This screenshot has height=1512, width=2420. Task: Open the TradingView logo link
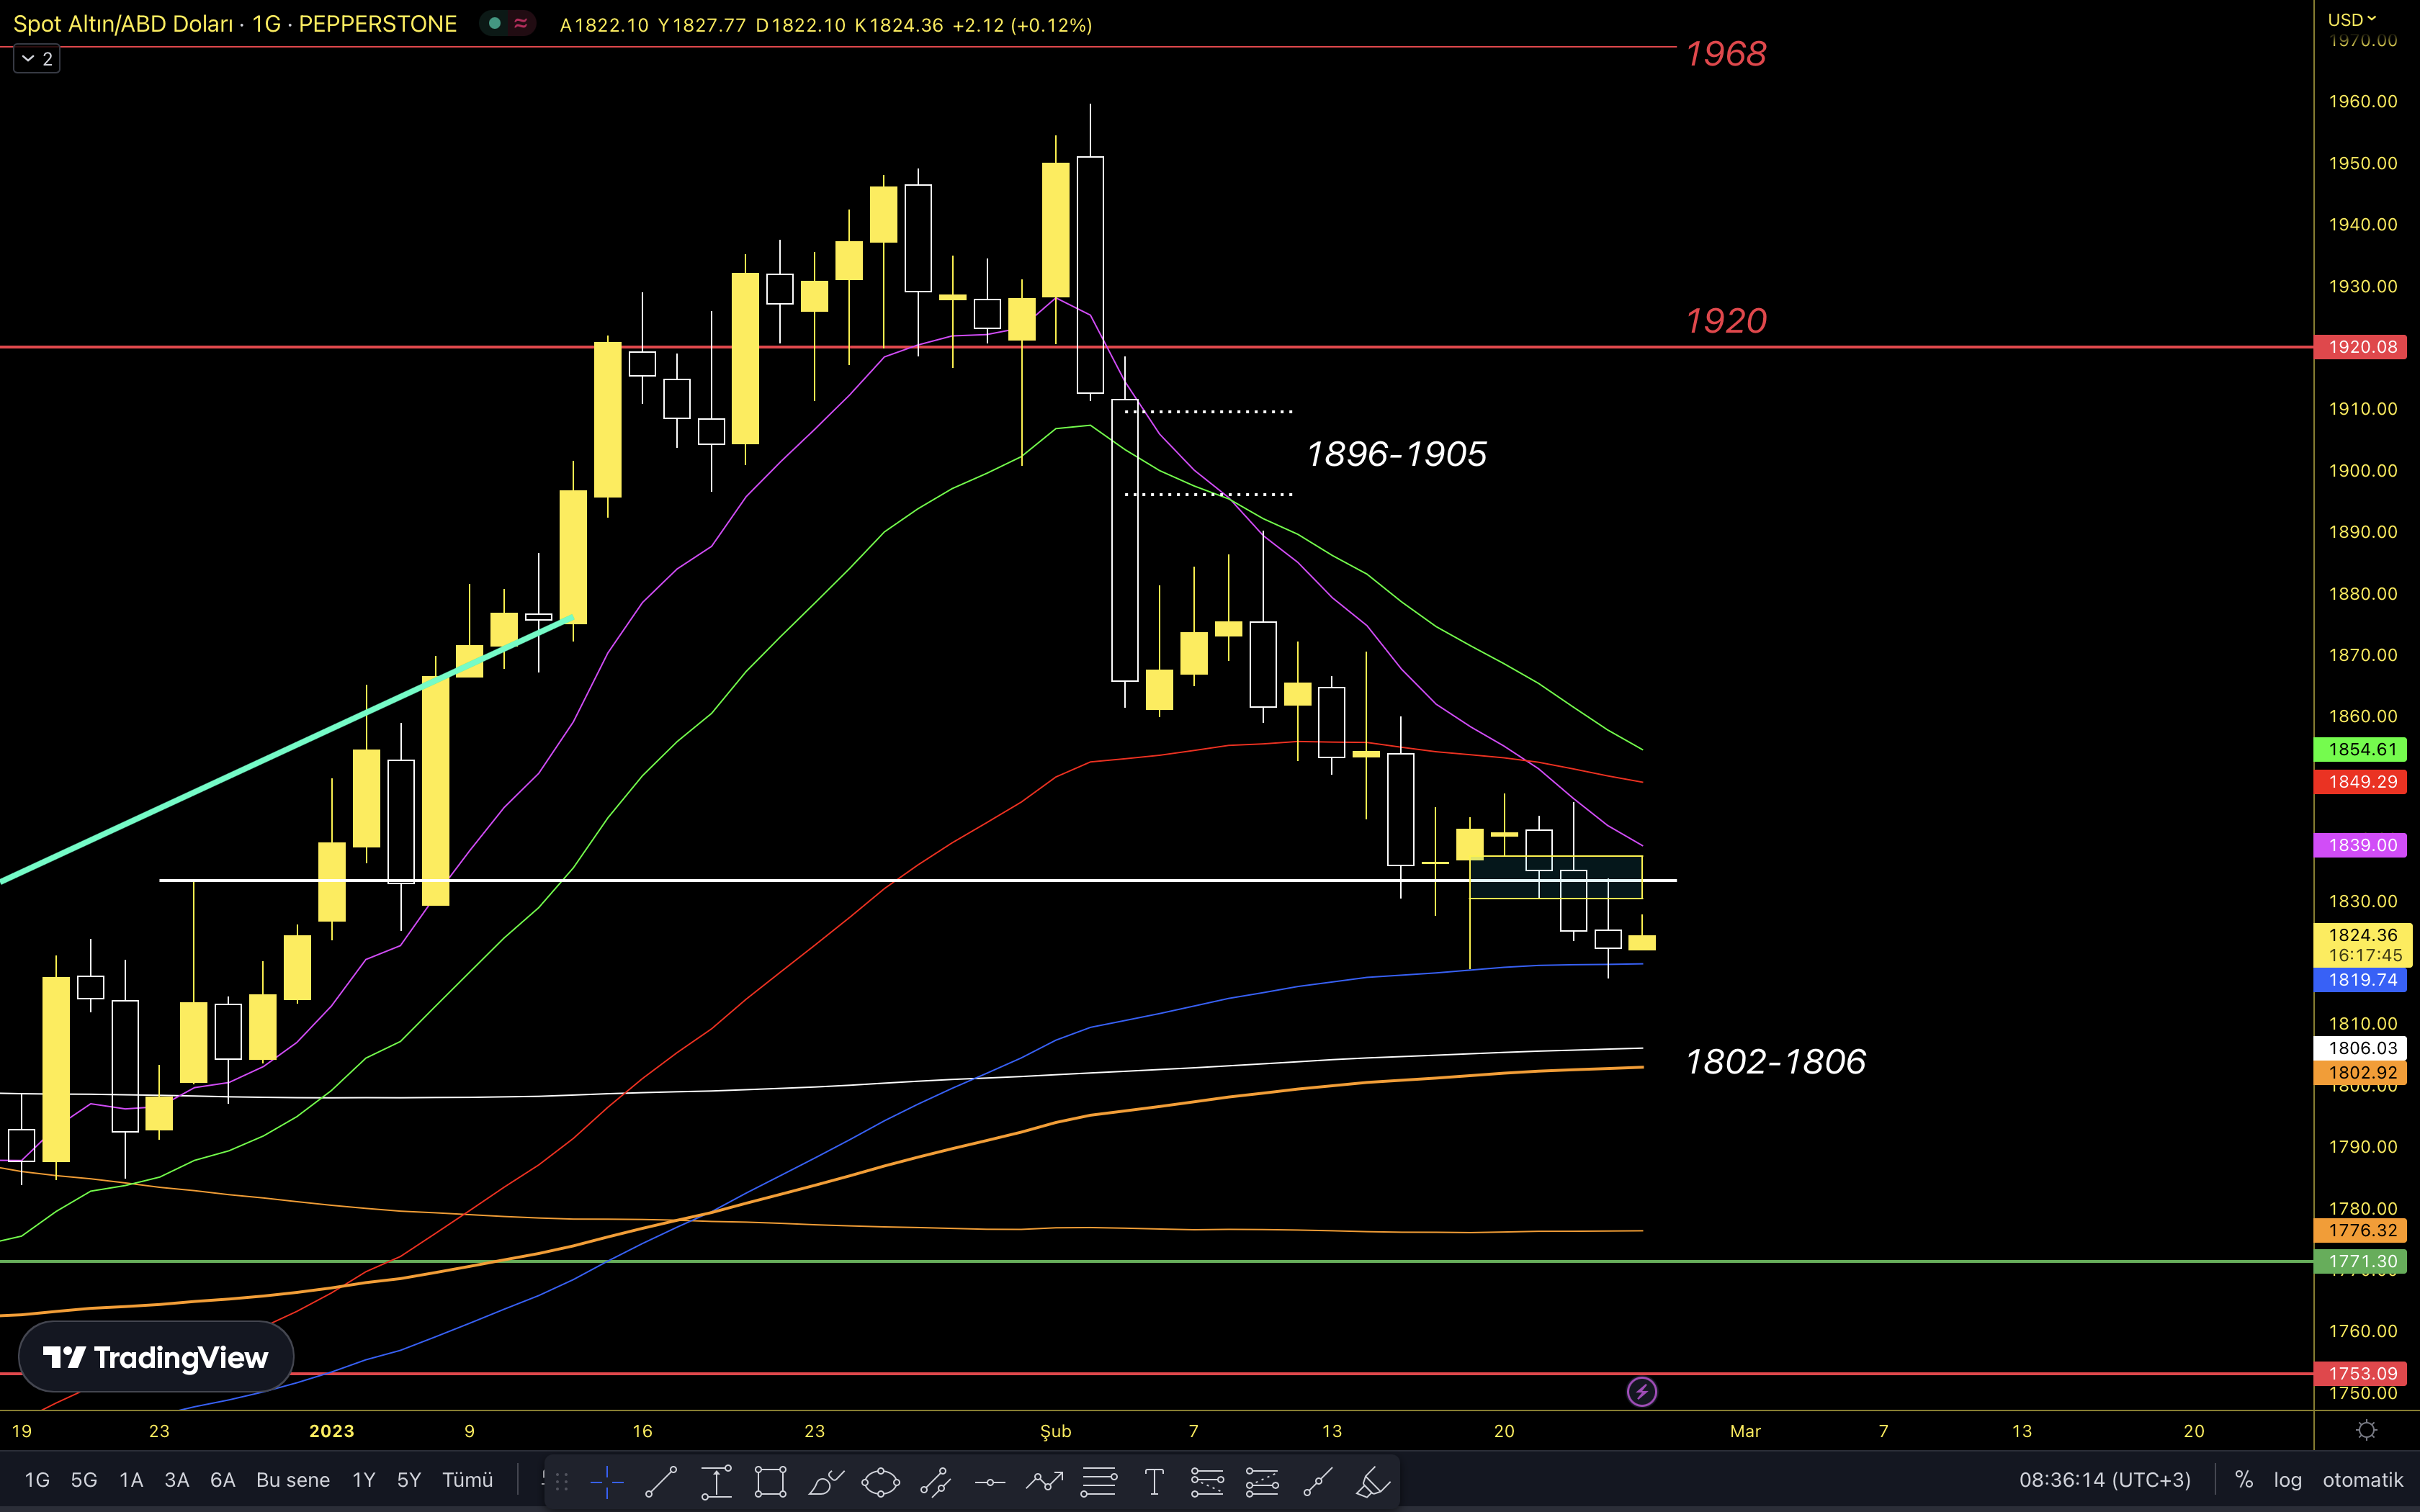pos(156,1357)
